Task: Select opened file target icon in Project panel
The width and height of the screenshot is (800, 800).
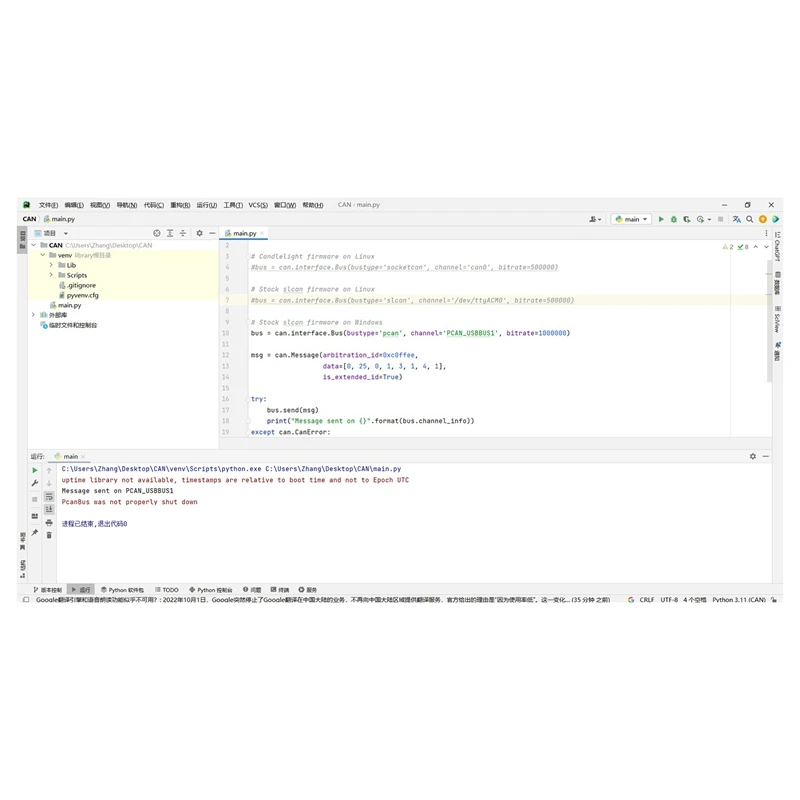Action: [157, 233]
